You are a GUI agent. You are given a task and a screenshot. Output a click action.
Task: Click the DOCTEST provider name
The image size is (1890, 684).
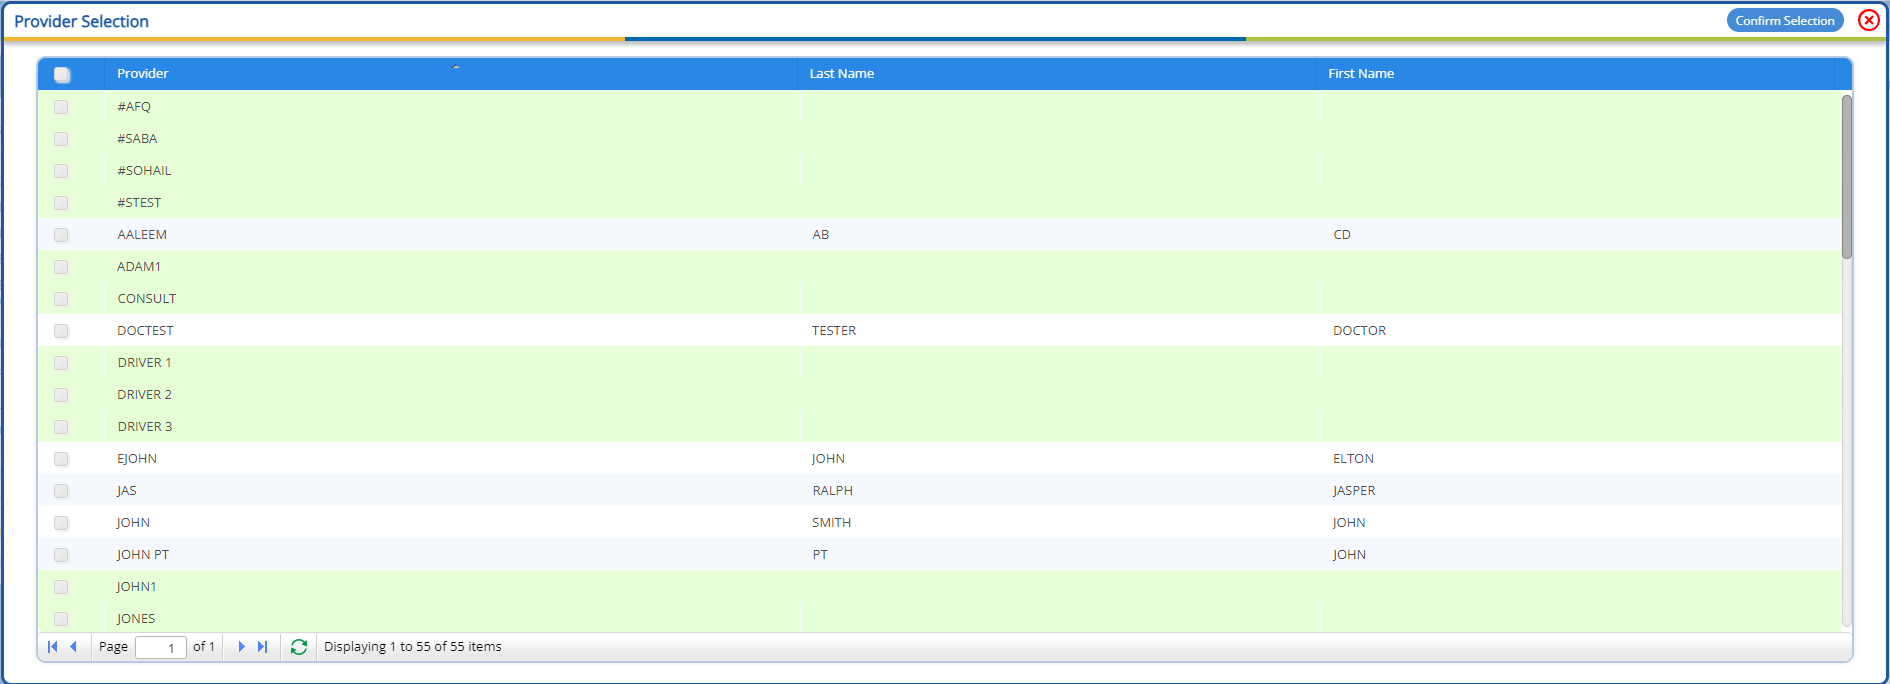pos(145,331)
